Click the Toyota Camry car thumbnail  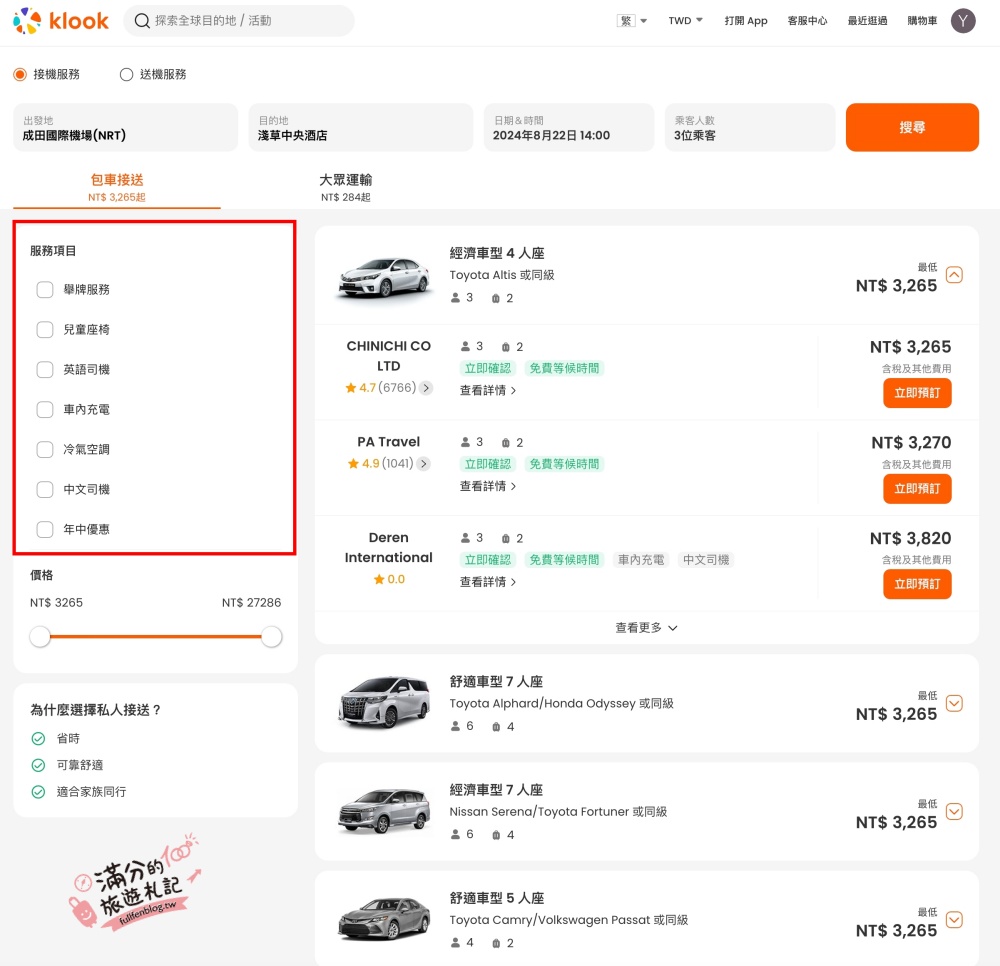385,919
